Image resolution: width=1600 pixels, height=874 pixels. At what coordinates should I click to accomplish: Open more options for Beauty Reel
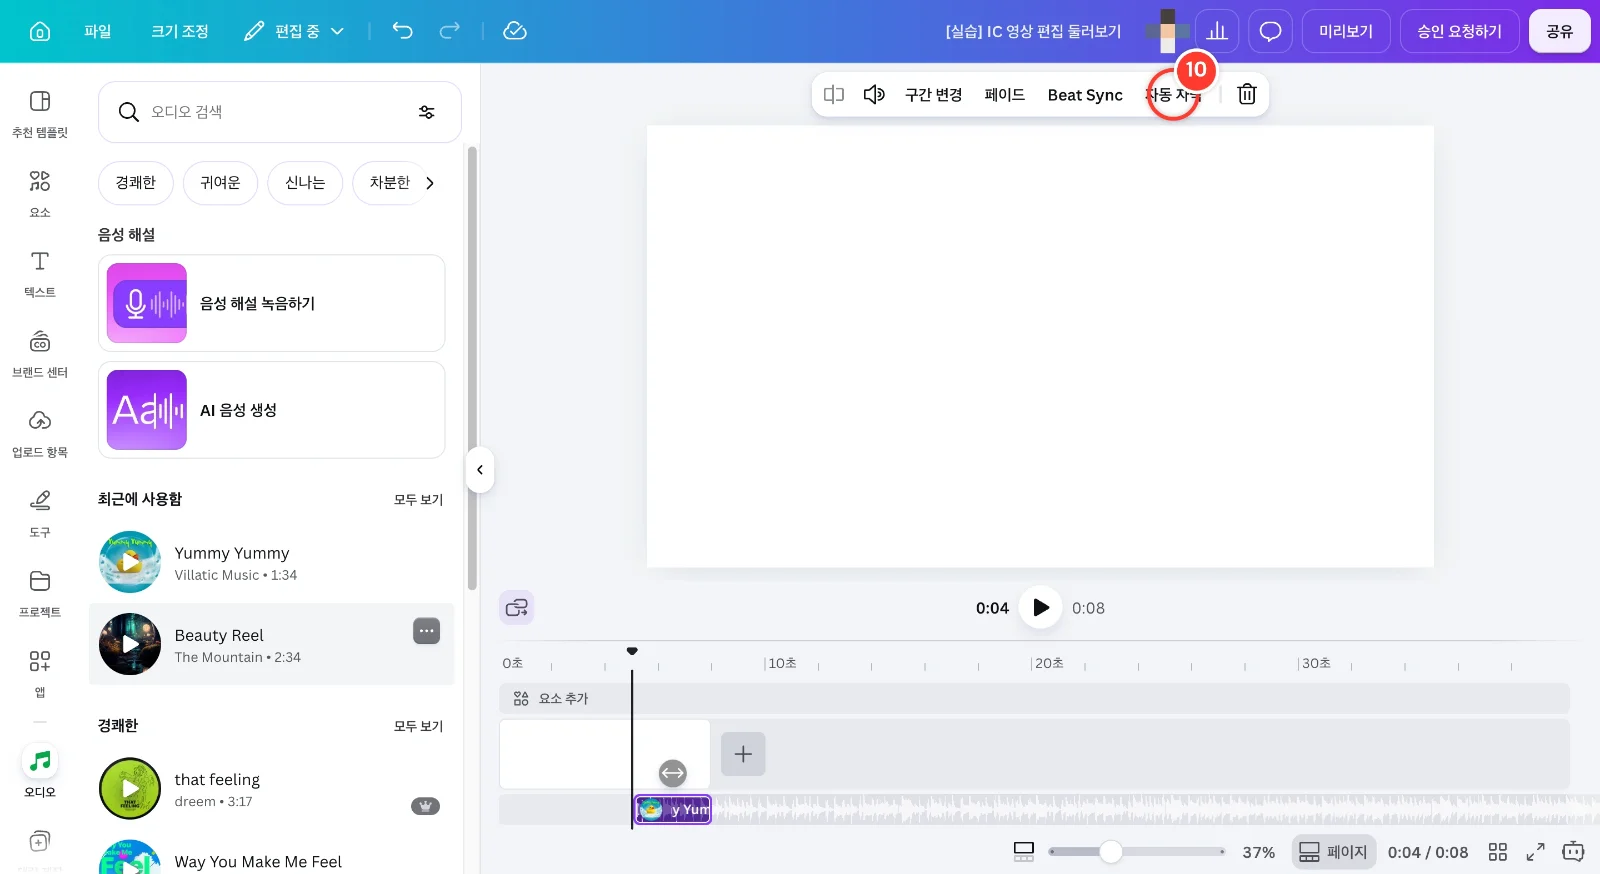(x=427, y=631)
